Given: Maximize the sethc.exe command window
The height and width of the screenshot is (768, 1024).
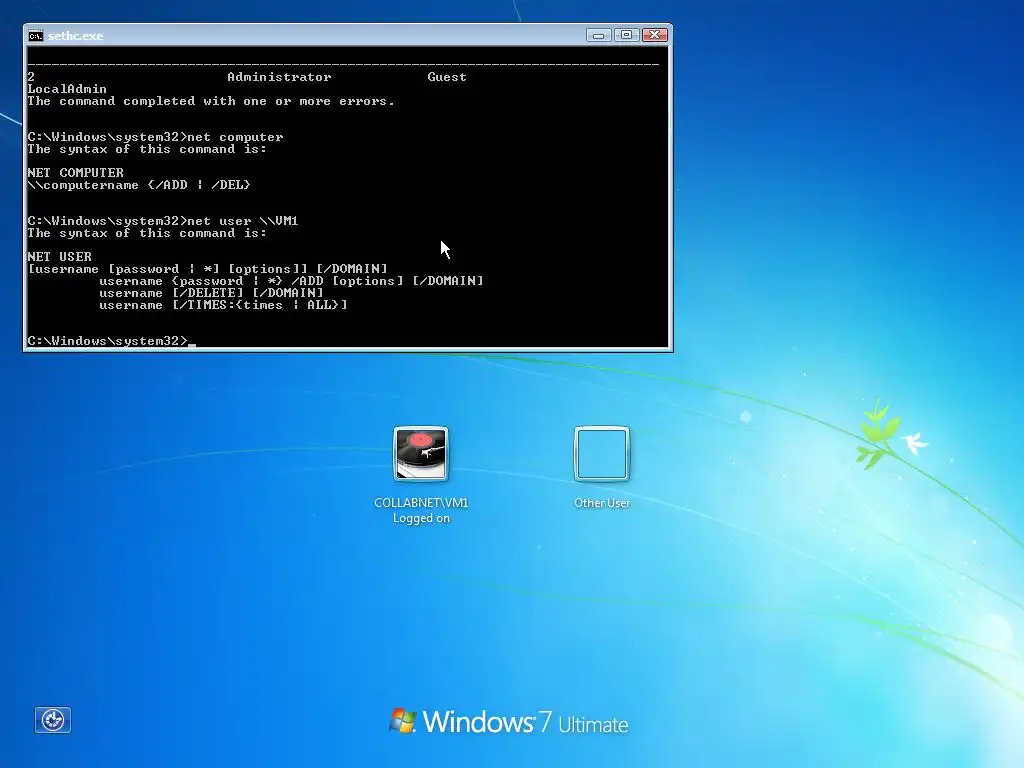Looking at the screenshot, I should [x=626, y=35].
